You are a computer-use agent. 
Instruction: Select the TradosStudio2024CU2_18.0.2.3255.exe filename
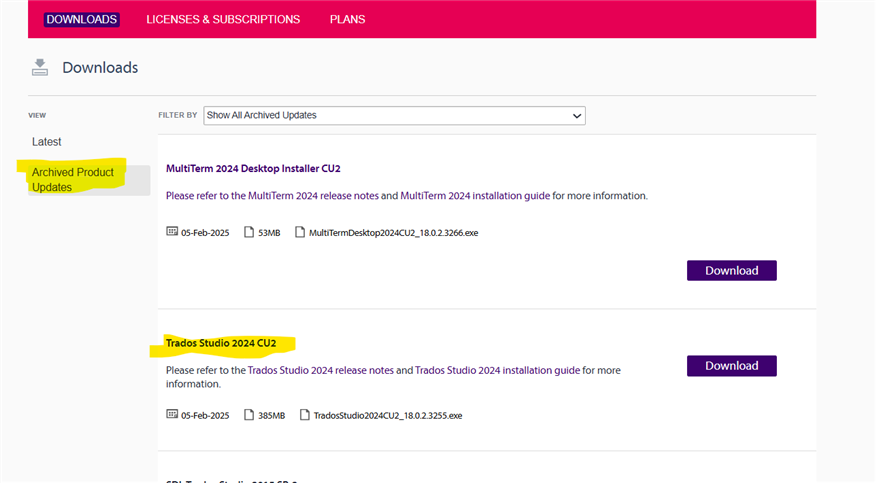click(x=388, y=416)
